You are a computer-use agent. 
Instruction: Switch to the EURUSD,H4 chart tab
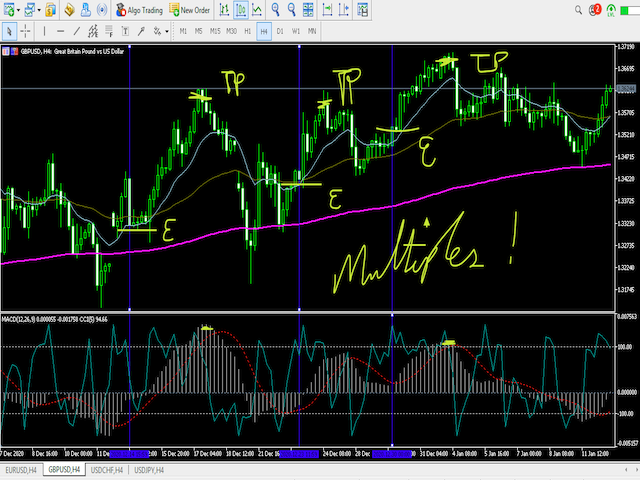[x=22, y=469]
